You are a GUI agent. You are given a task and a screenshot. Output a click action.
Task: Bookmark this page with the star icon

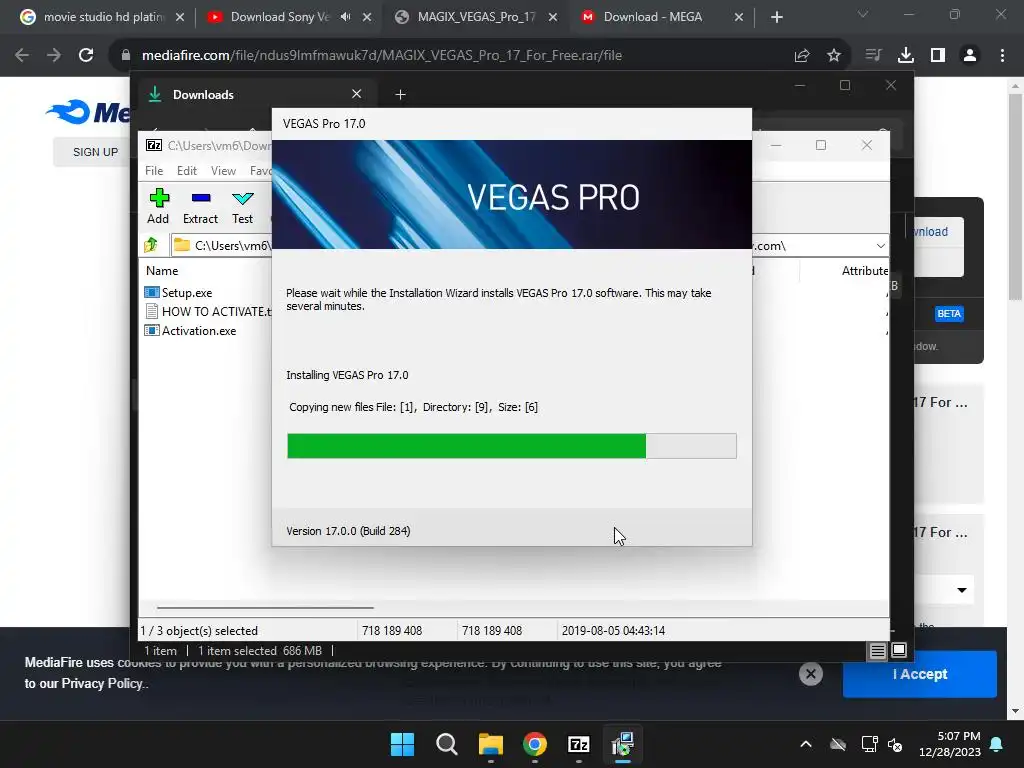pyautogui.click(x=834, y=56)
